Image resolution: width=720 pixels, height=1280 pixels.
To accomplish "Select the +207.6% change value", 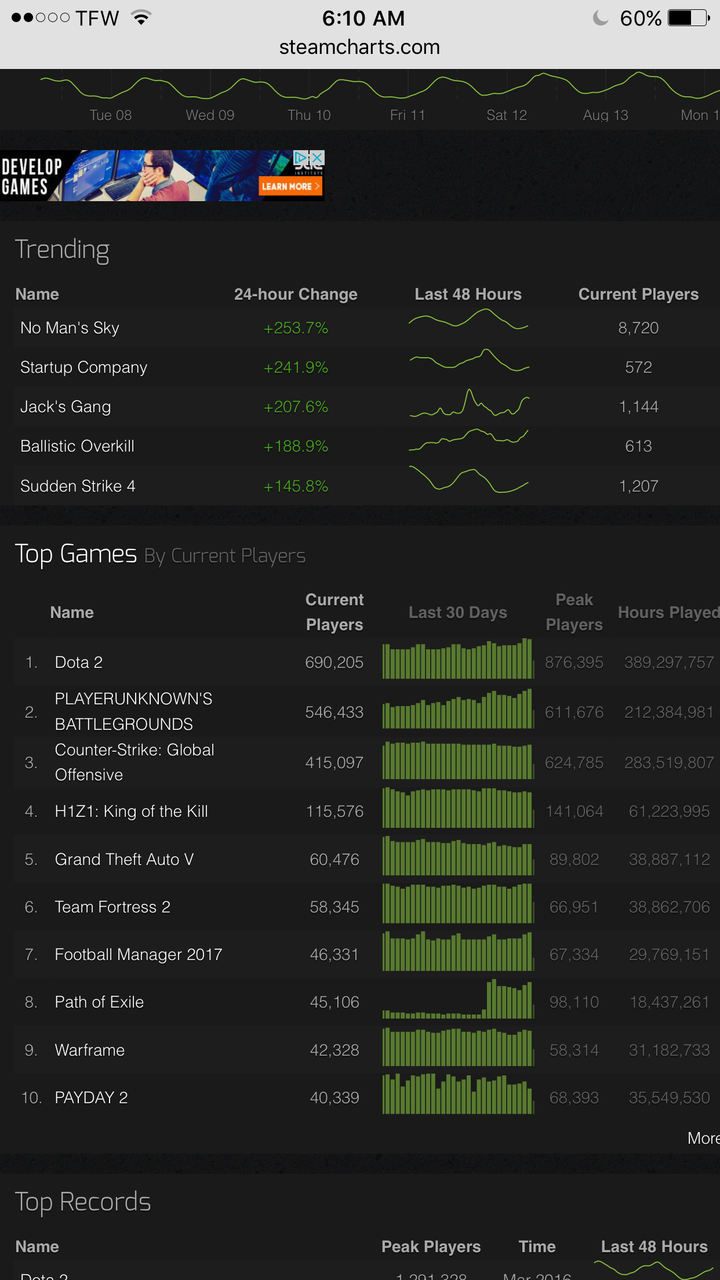I will pos(296,407).
